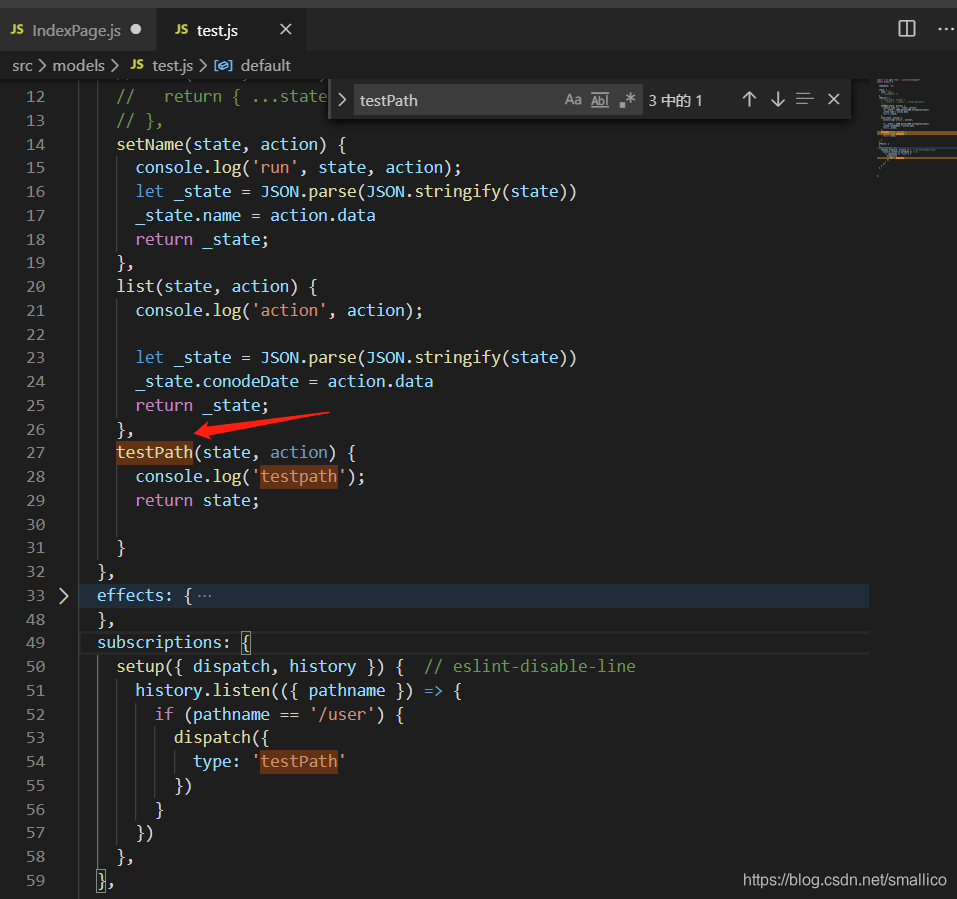Click the minimap code overview
Viewport: 957px width, 899px height.
(x=914, y=128)
